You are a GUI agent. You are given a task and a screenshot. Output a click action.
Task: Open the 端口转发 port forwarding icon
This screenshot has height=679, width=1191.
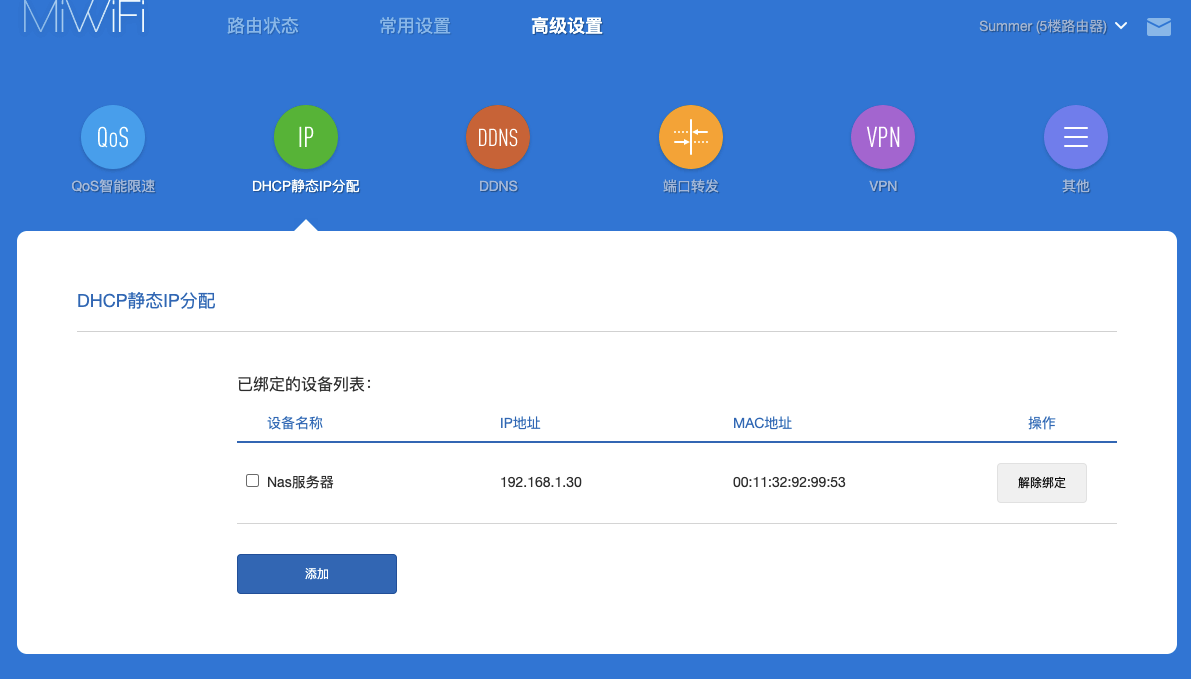pos(691,138)
